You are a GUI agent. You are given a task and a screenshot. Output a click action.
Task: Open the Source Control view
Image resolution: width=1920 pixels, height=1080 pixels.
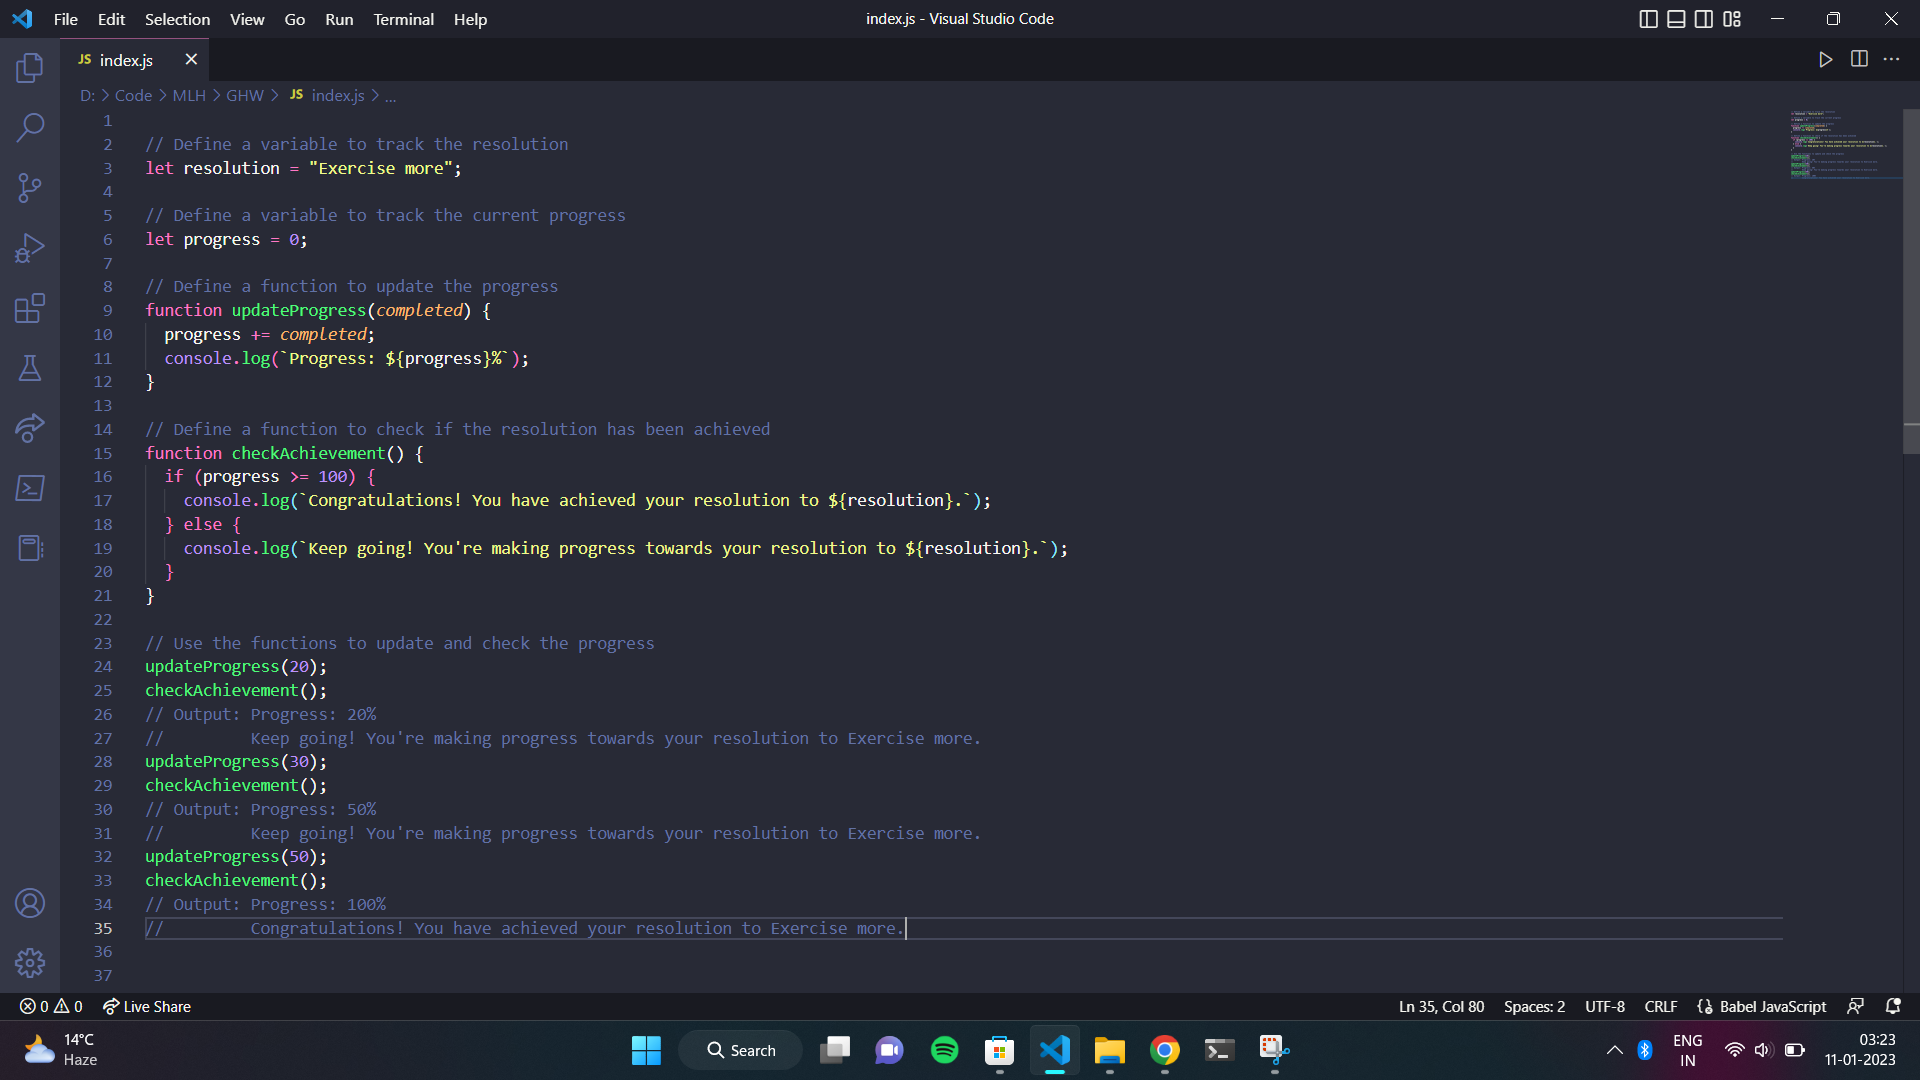30,188
